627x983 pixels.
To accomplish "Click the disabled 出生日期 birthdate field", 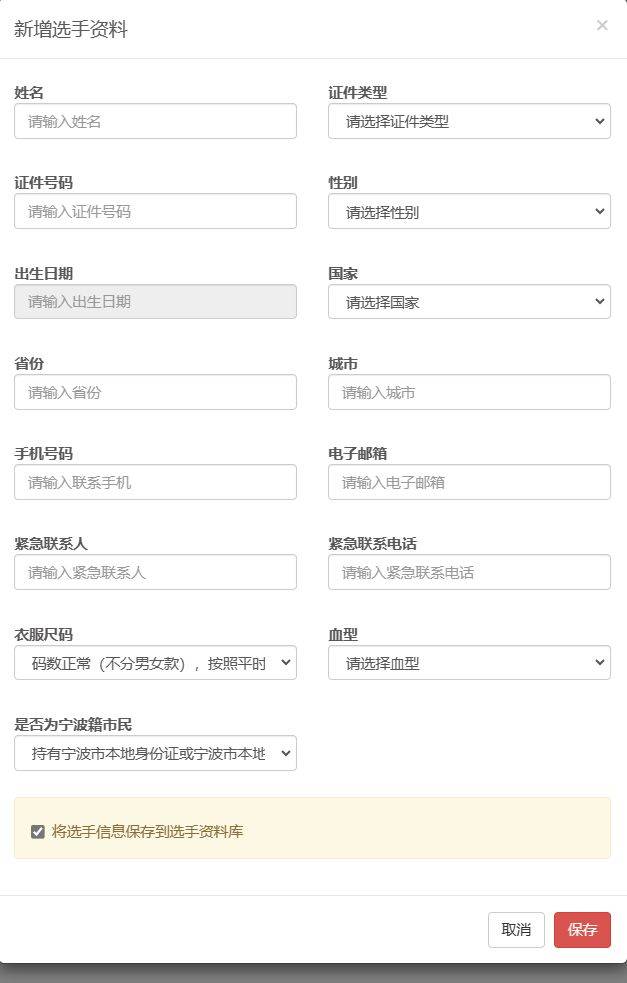I will (155, 301).
